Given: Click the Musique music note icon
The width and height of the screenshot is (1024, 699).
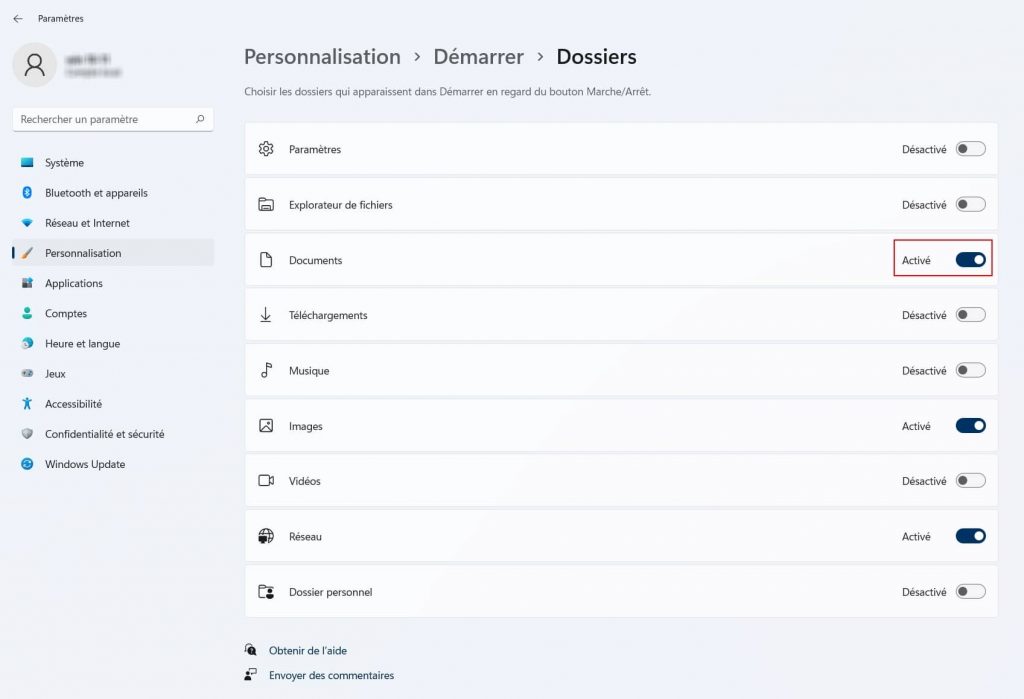Looking at the screenshot, I should click(266, 370).
